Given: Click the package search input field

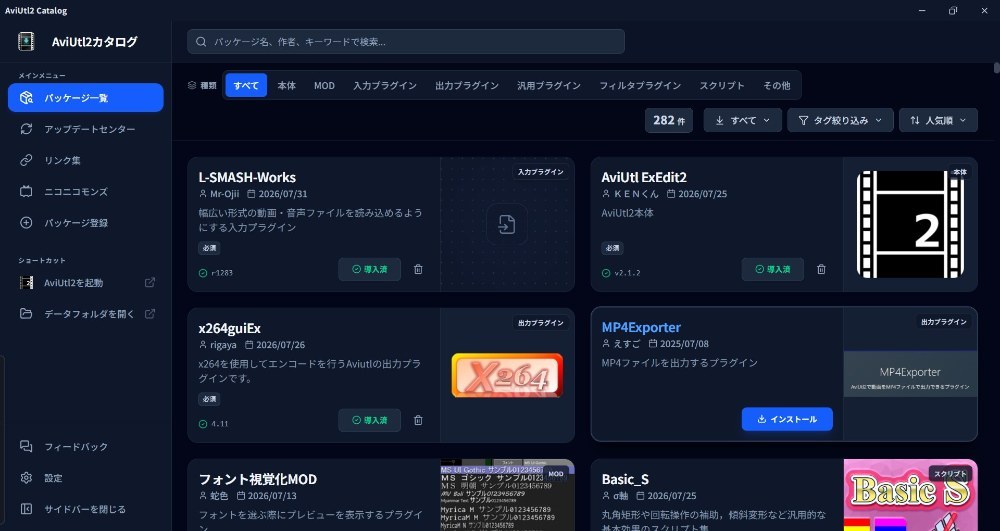Looking at the screenshot, I should pos(406,41).
